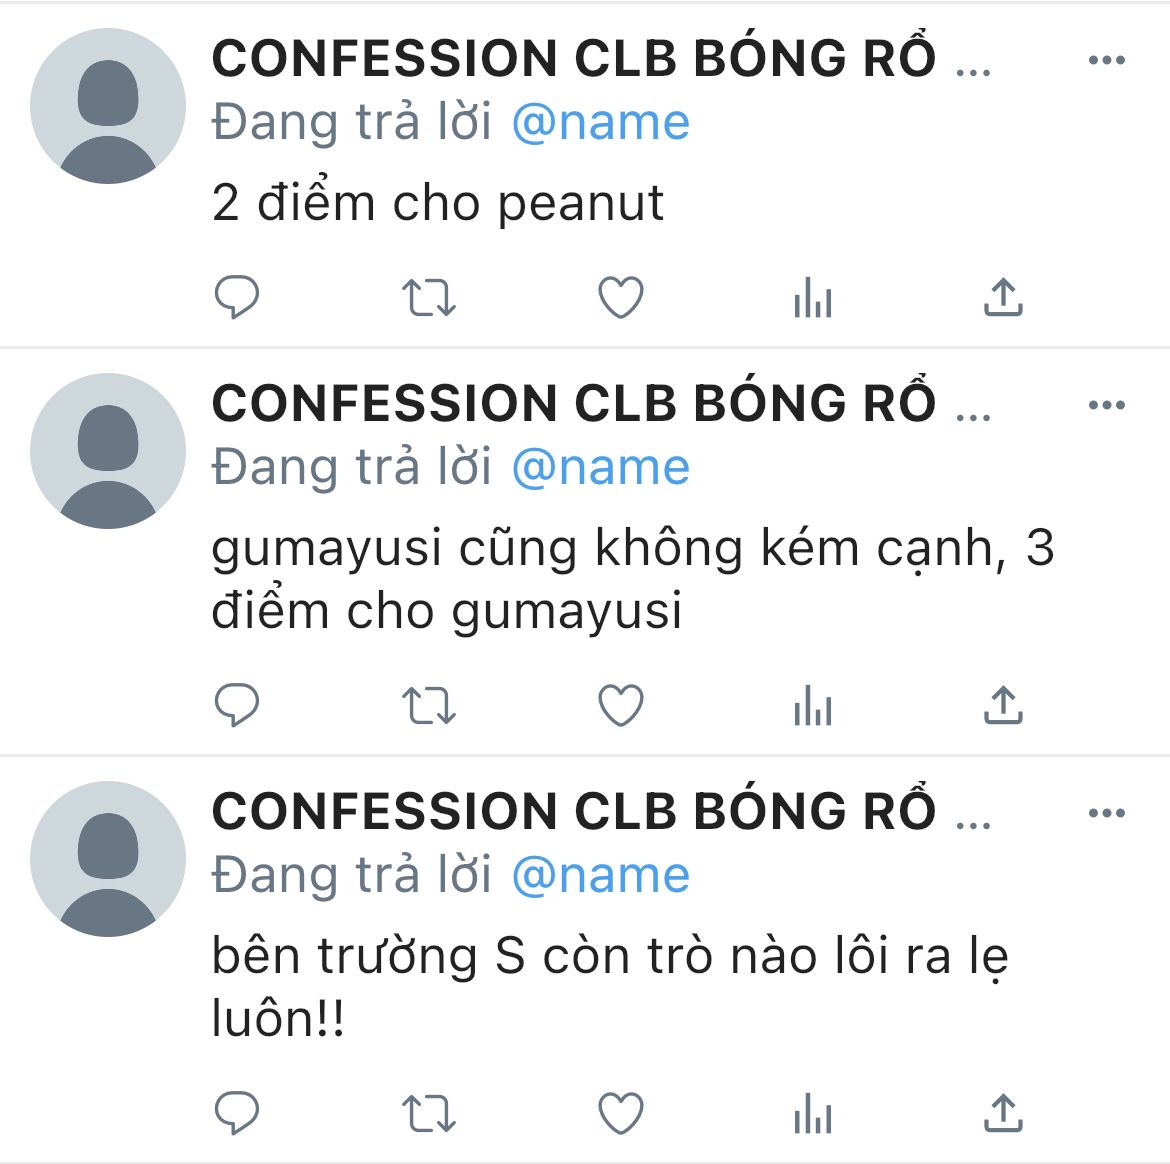1170x1164 pixels.
Task: Share the gumayusi tweet
Action: [x=1003, y=705]
